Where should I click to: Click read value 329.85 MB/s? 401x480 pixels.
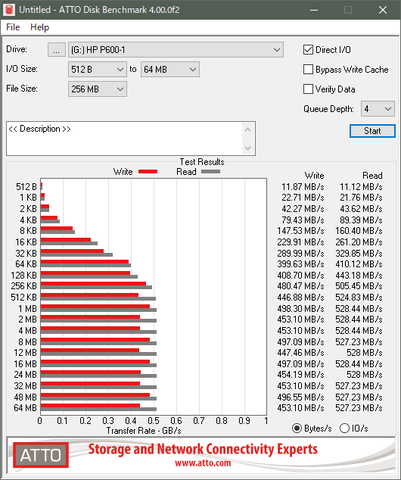point(359,253)
